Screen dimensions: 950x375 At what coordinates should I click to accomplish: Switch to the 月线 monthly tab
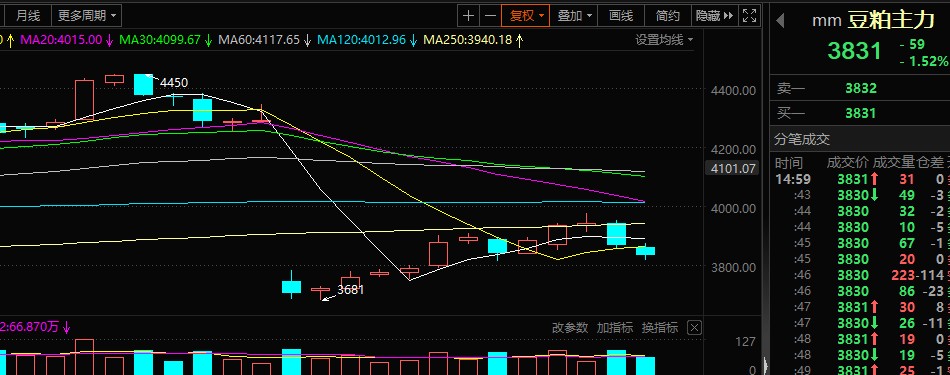pos(28,16)
